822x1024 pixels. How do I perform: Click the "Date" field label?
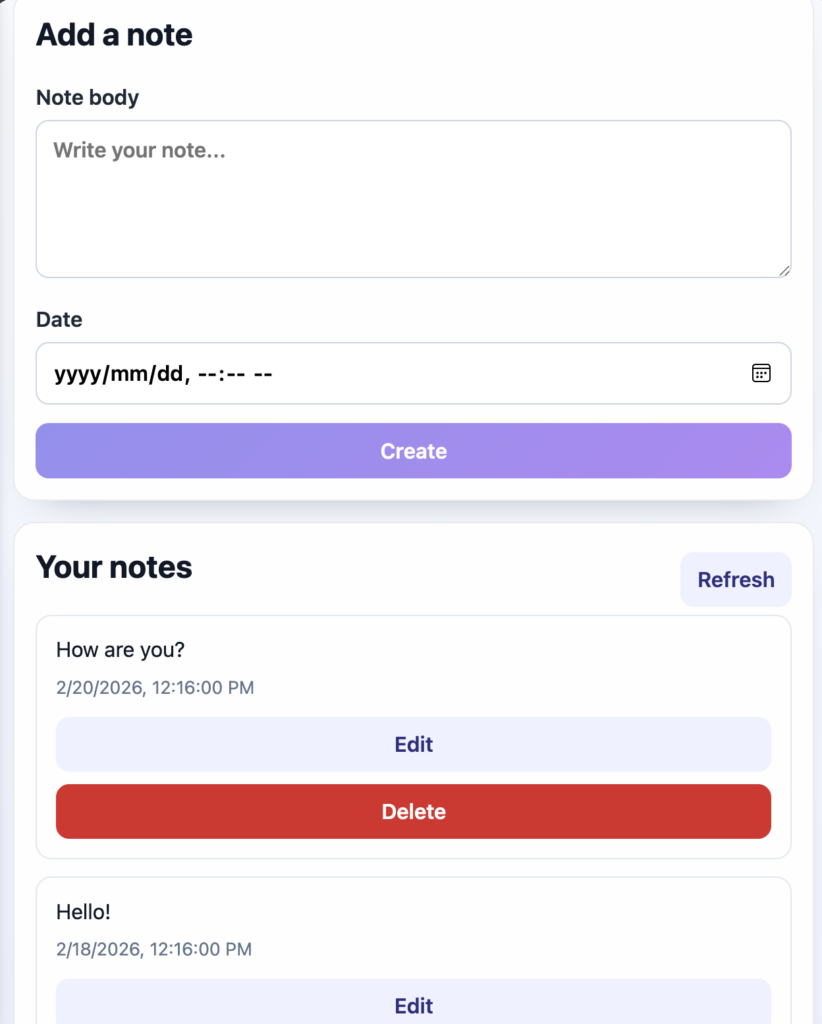59,320
